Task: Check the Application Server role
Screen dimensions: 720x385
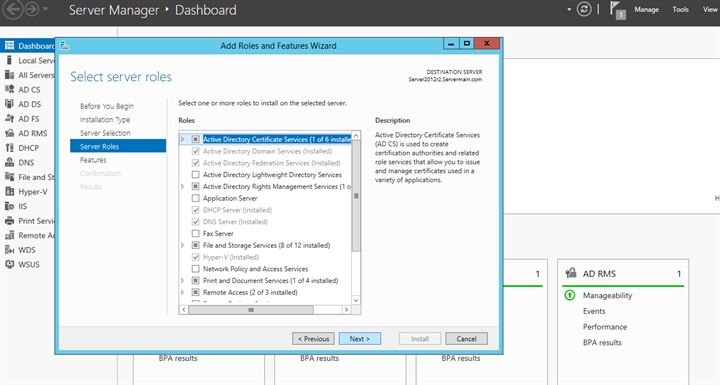Action: coord(196,198)
